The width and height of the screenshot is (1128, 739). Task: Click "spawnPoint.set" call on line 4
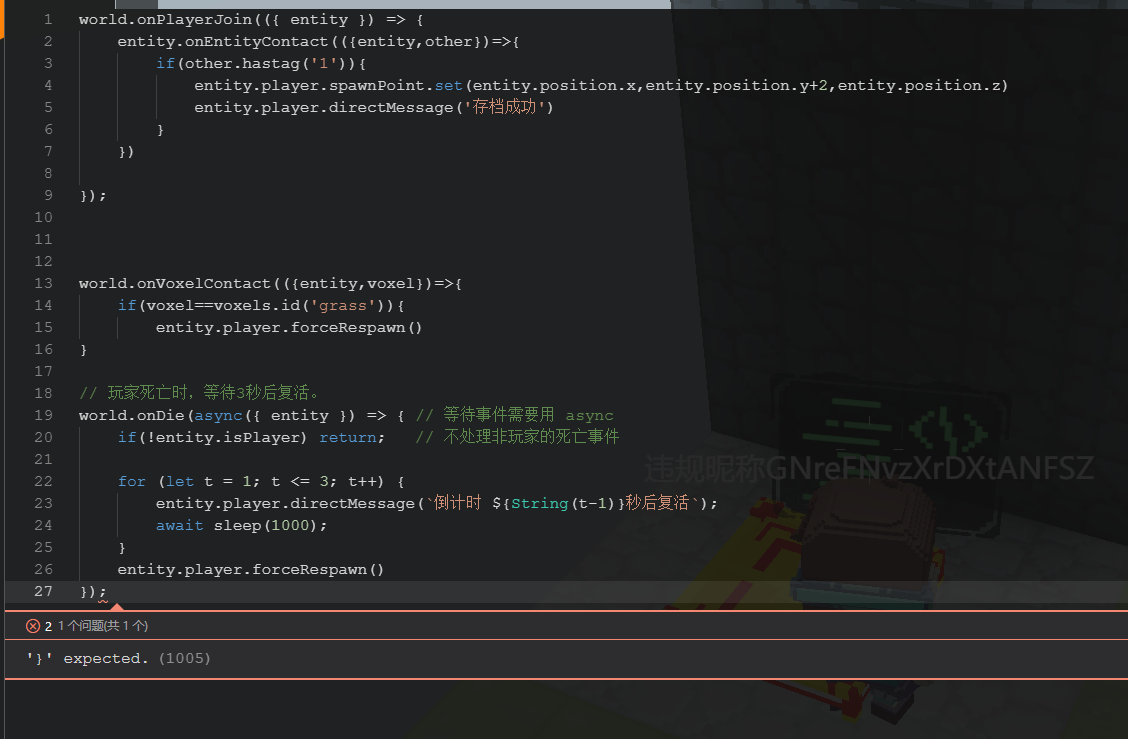point(396,86)
